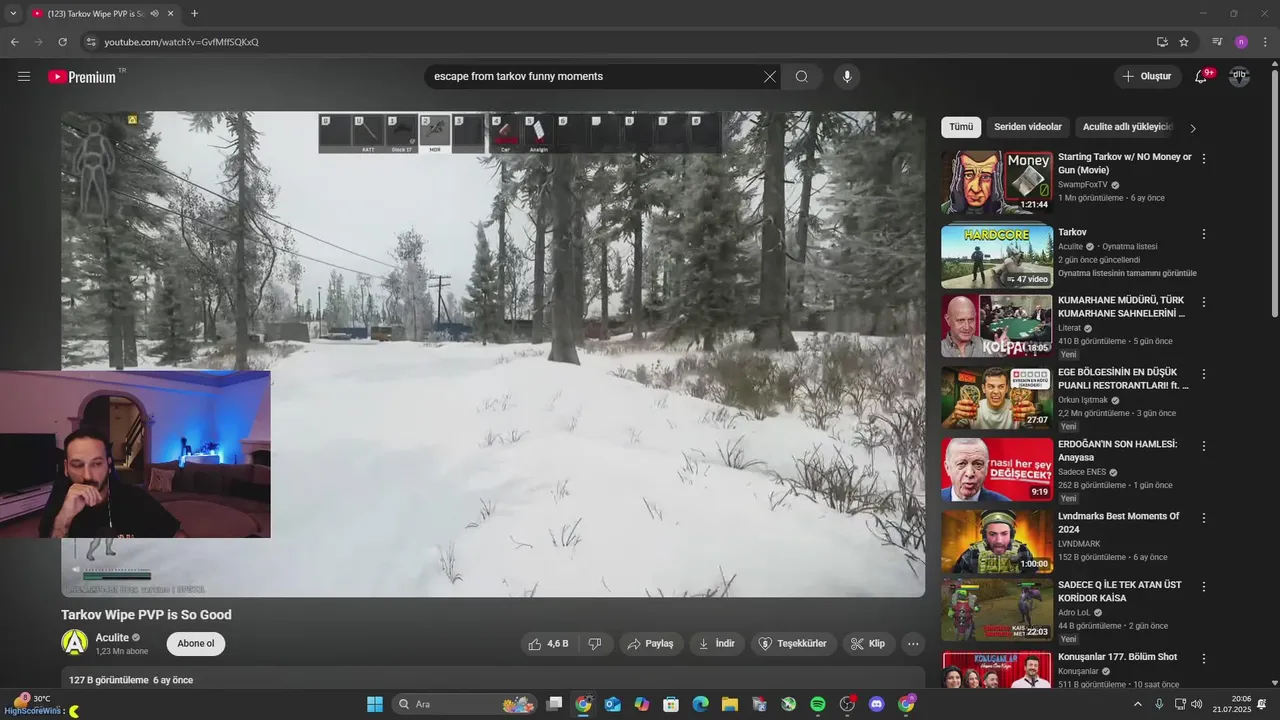This screenshot has width=1280, height=720.
Task: Bookmark this page with star icon
Action: 1184,42
